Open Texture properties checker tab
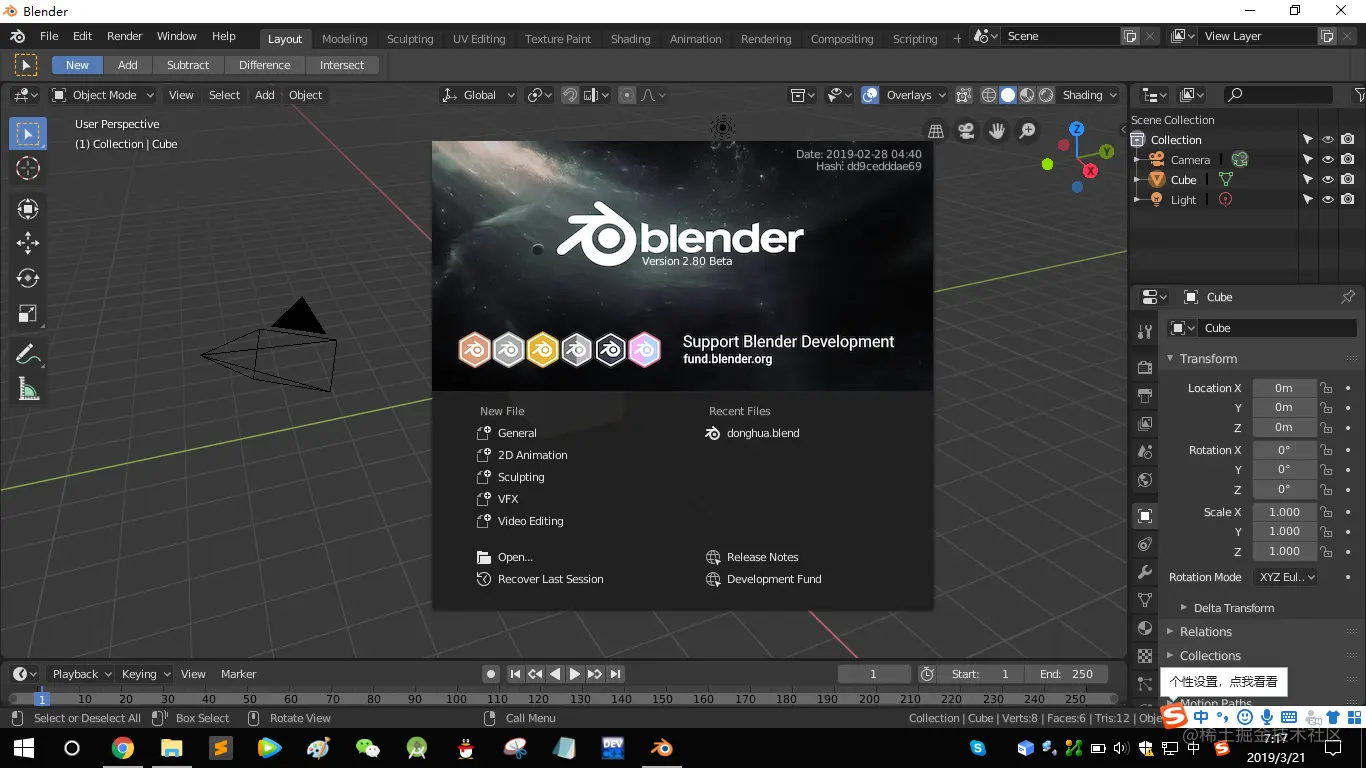The height and width of the screenshot is (768, 1366). pyautogui.click(x=1145, y=656)
